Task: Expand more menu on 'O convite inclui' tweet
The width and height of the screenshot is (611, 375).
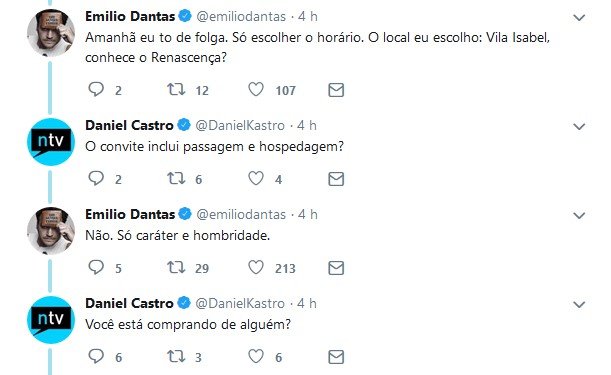Action: click(579, 127)
